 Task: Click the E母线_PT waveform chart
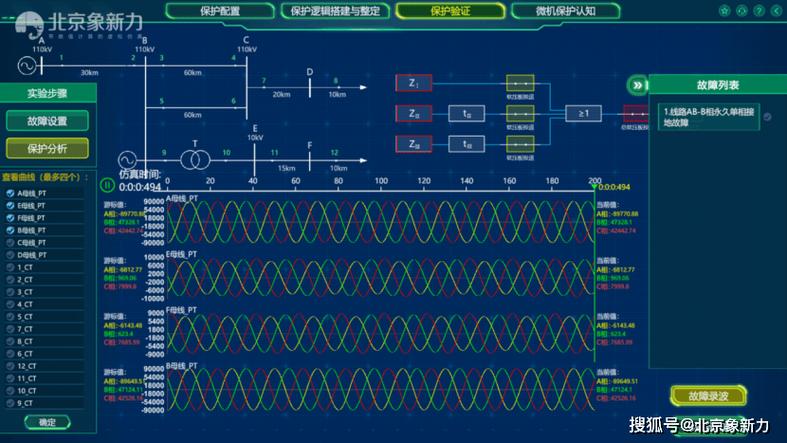click(380, 278)
